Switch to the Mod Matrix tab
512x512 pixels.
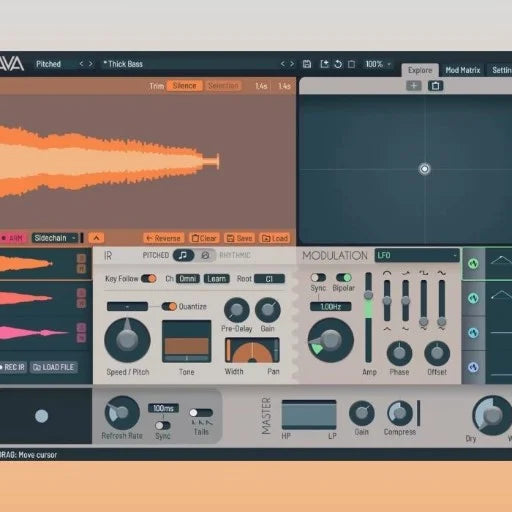click(463, 70)
